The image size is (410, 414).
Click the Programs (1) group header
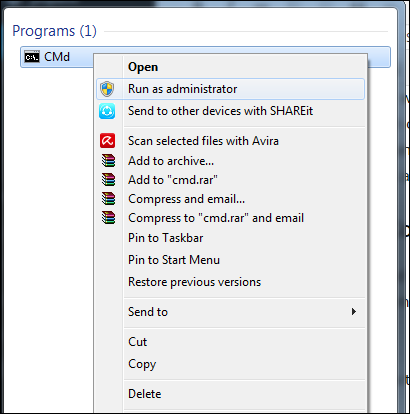(x=54, y=31)
